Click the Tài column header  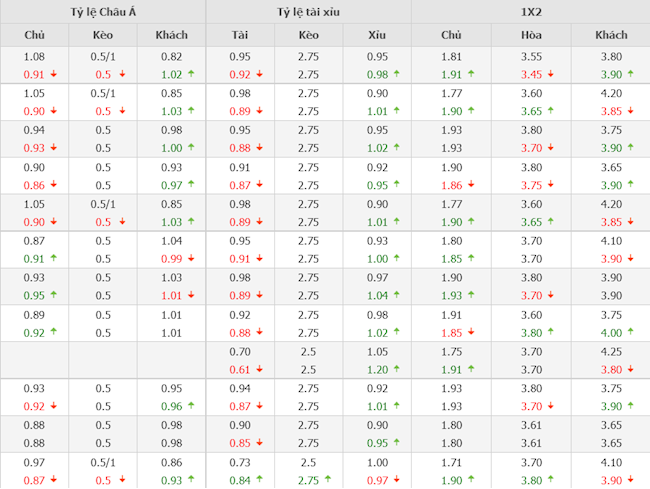(240, 35)
